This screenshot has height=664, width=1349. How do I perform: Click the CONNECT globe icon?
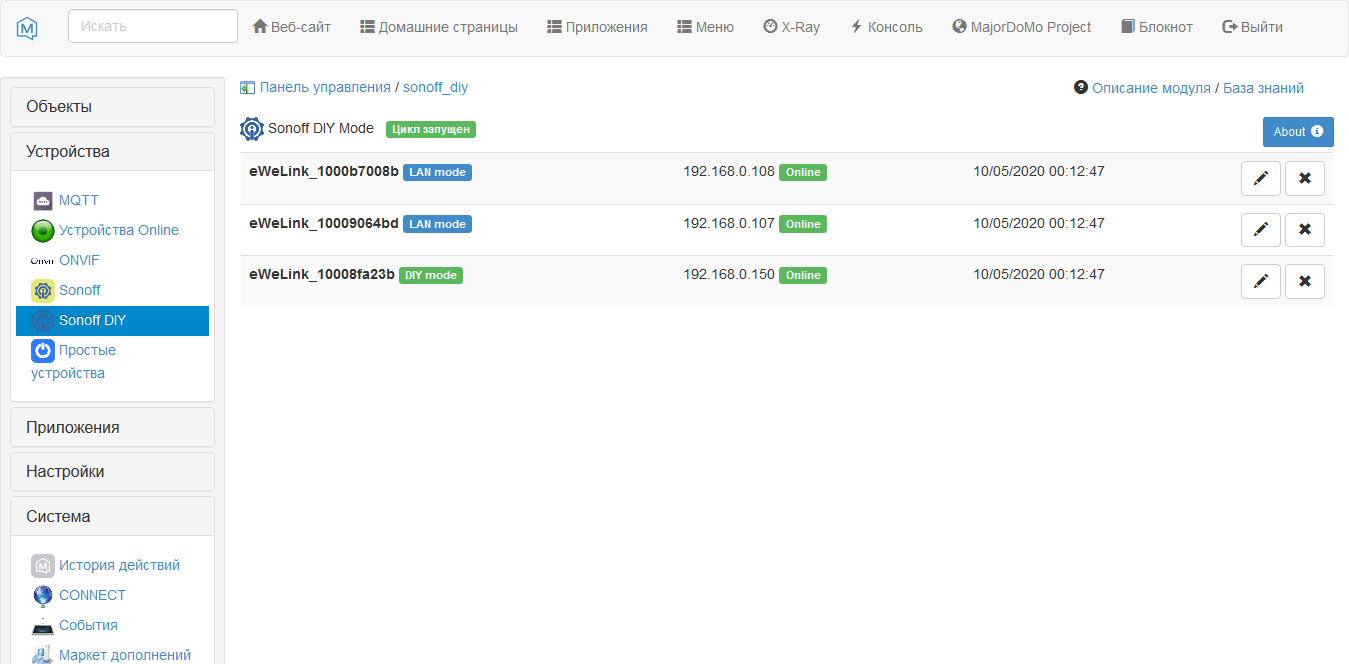coord(43,596)
